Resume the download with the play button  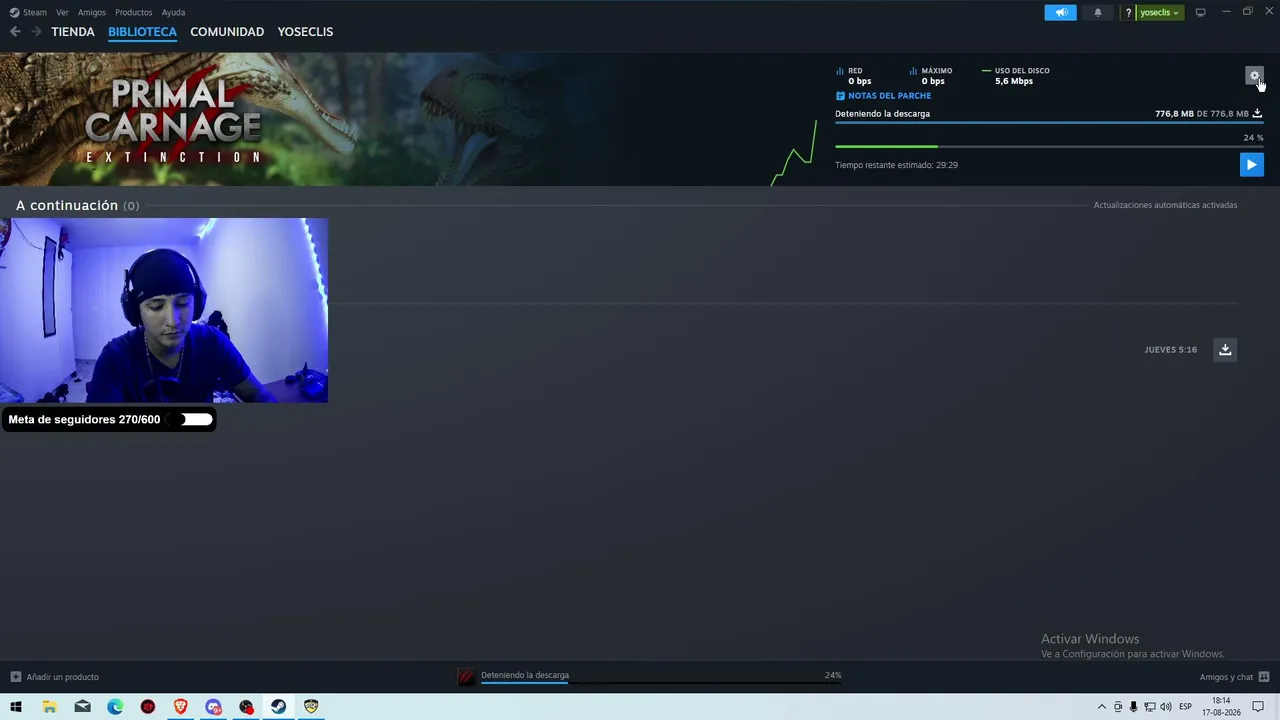1251,165
